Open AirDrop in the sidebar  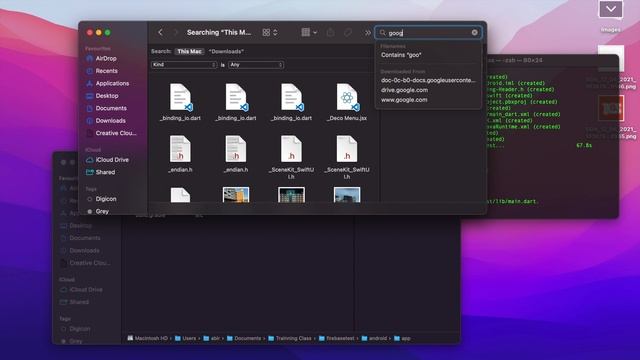click(106, 58)
